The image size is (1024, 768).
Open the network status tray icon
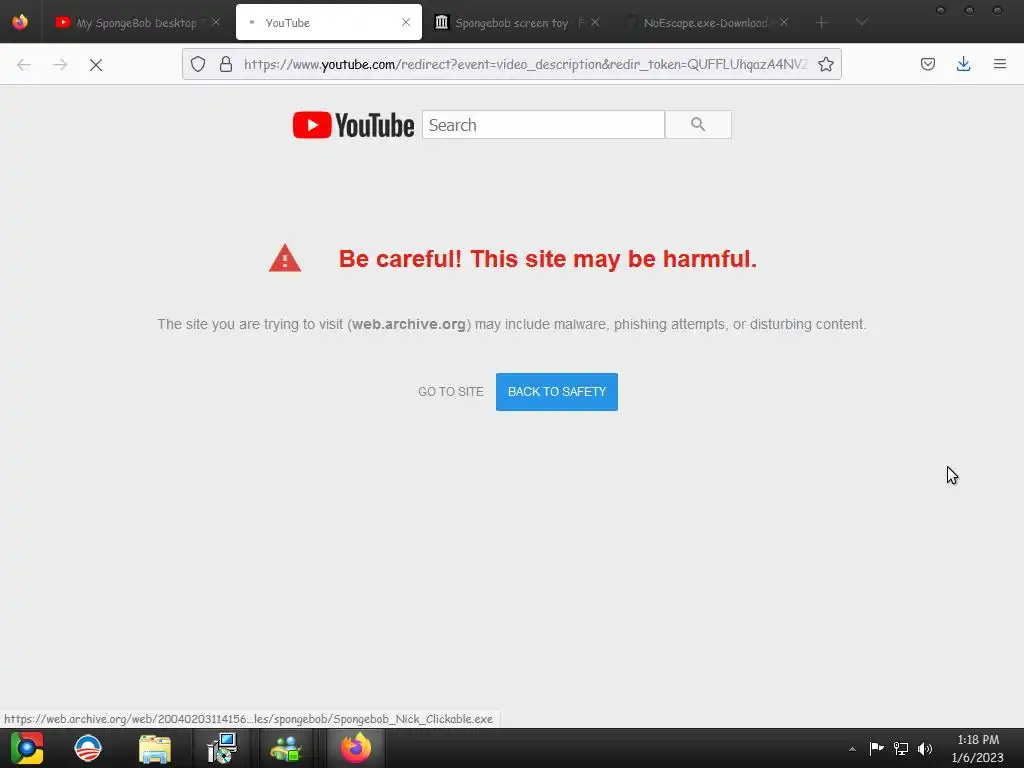tap(901, 748)
